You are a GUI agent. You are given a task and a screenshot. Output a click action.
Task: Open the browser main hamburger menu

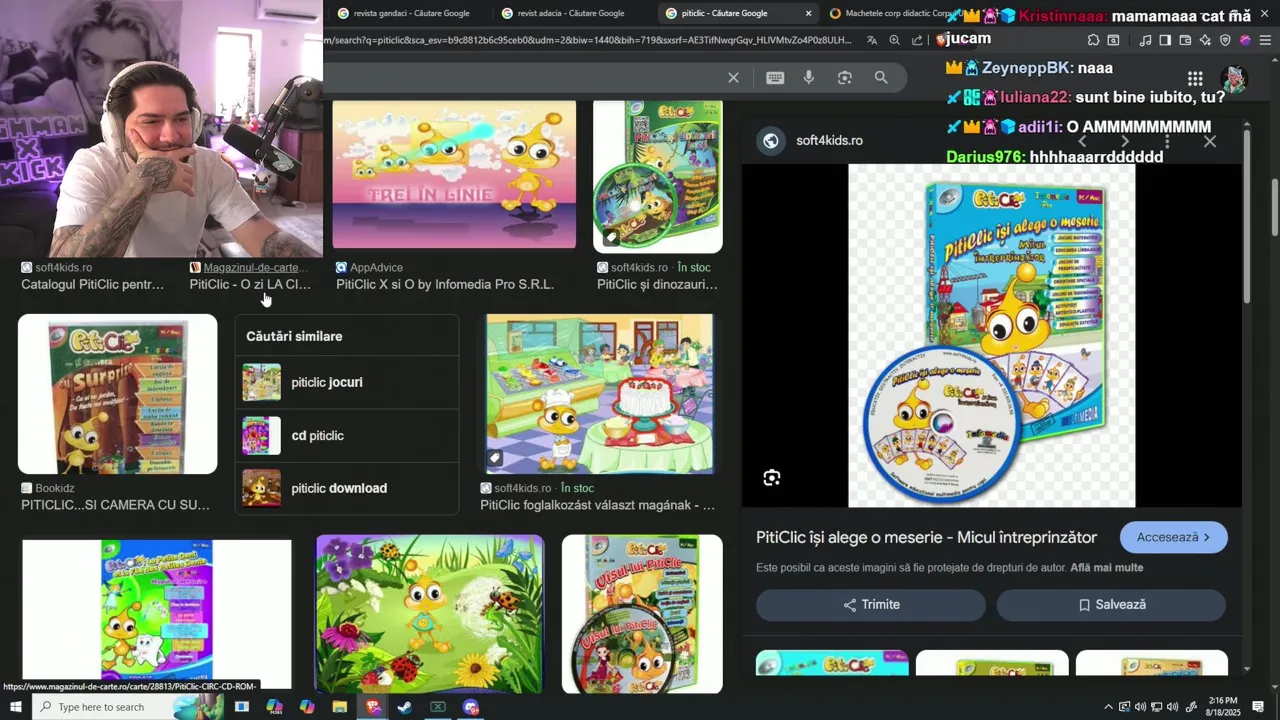click(x=1265, y=40)
